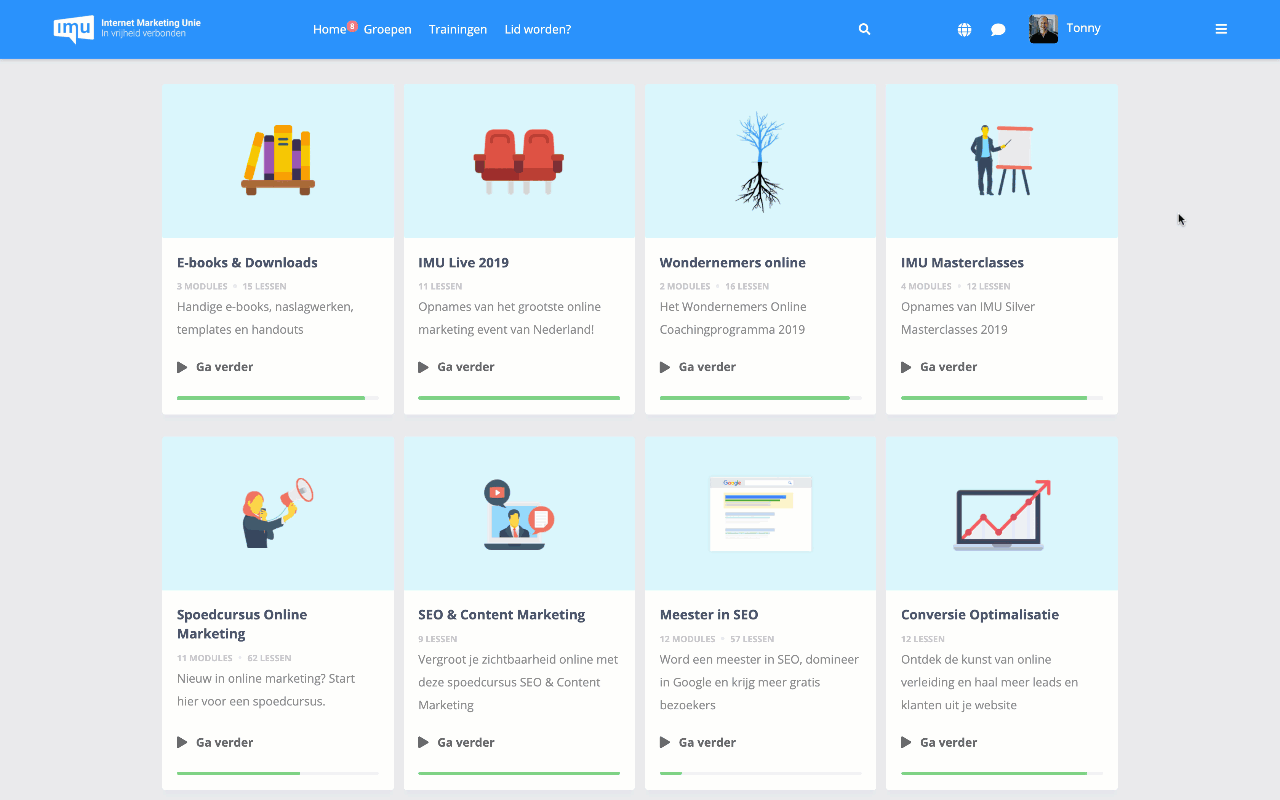This screenshot has width=1280, height=800.
Task: Open the Google search results image
Action: [760, 513]
